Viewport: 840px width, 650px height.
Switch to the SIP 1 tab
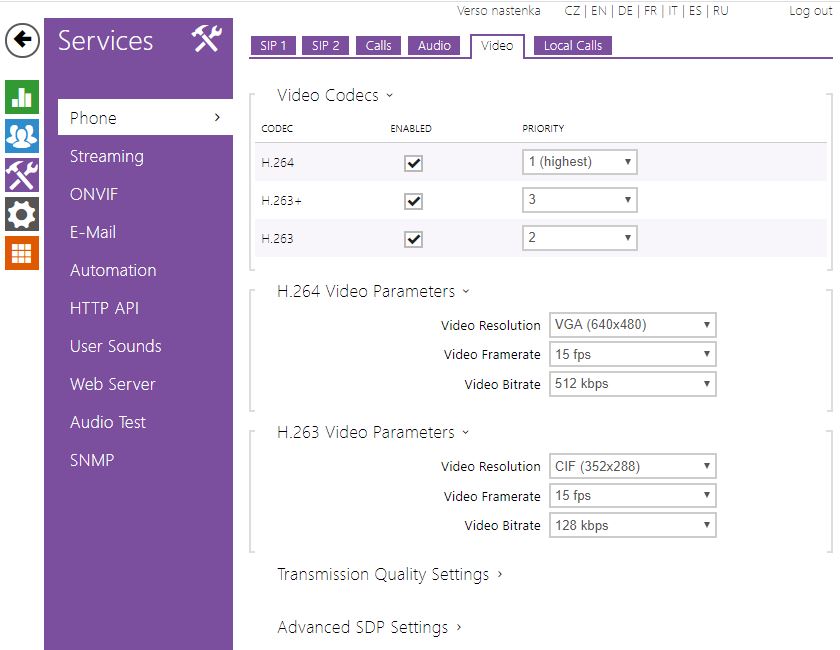(x=273, y=46)
